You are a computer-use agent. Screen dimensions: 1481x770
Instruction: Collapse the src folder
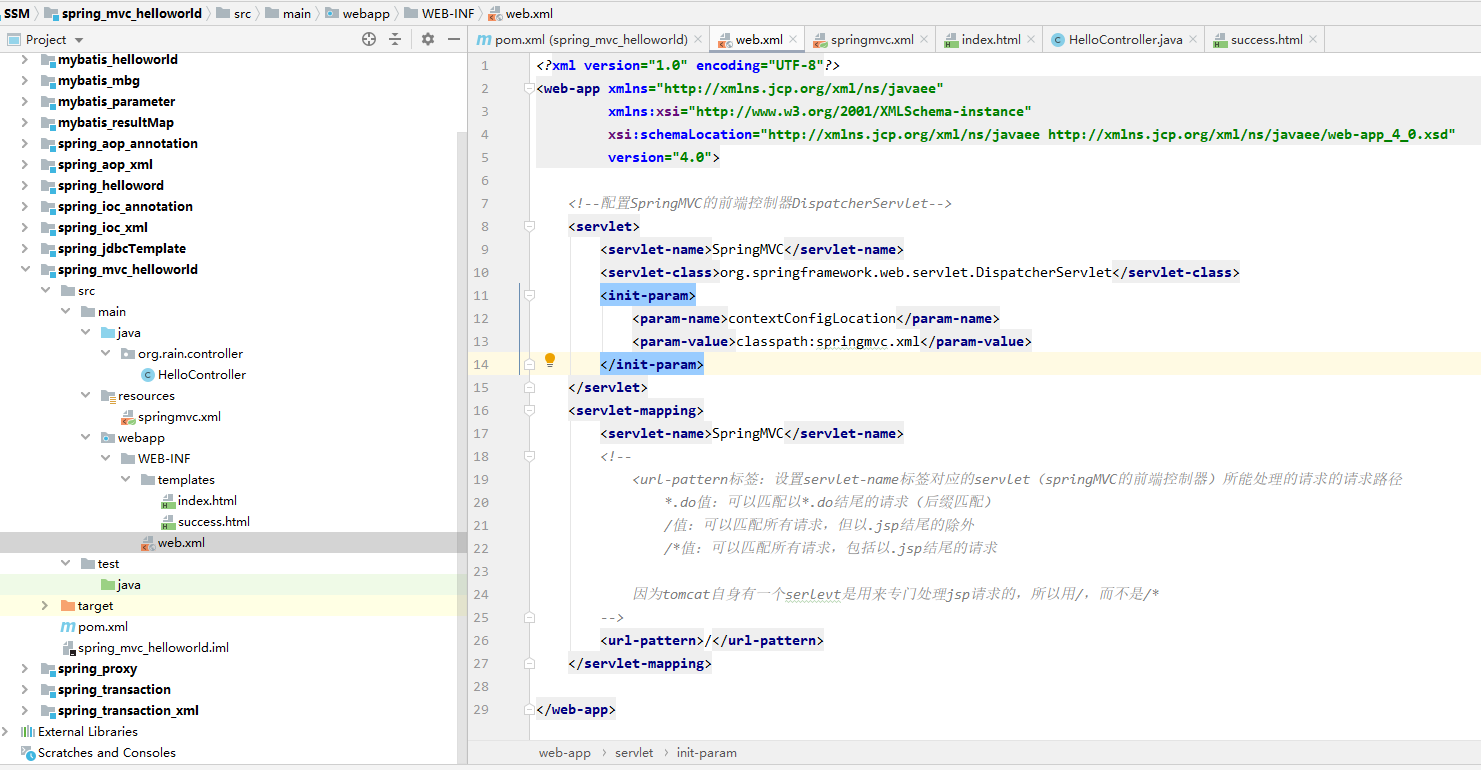click(x=45, y=291)
